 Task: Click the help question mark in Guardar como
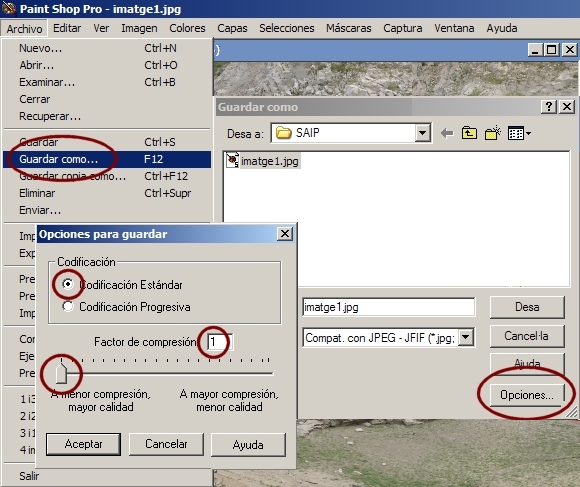pos(549,107)
